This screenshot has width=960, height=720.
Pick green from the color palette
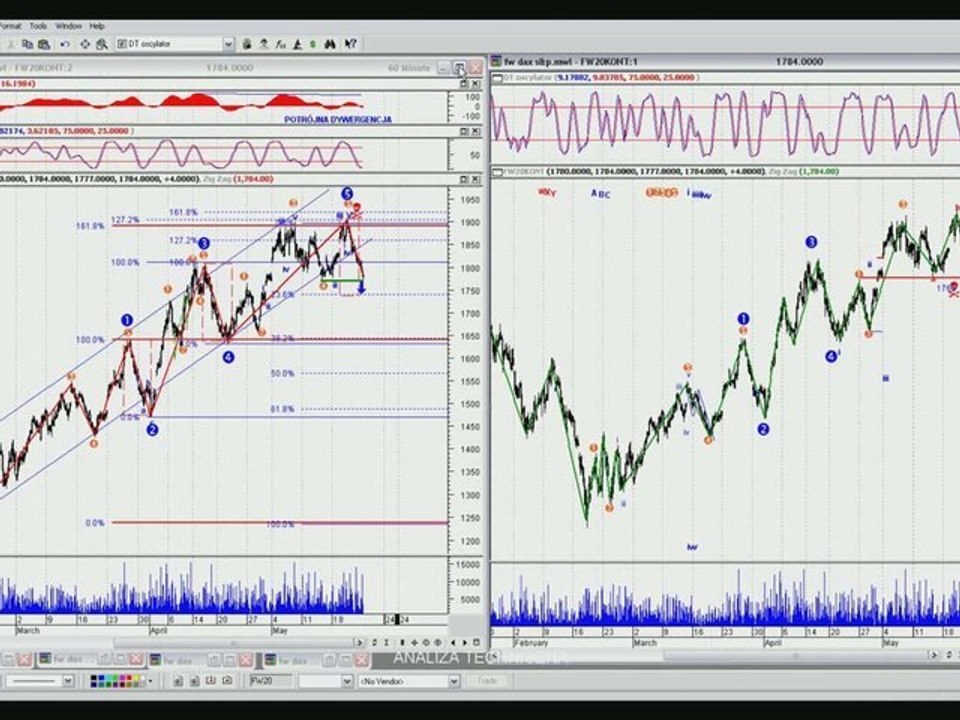pyautogui.click(x=116, y=678)
